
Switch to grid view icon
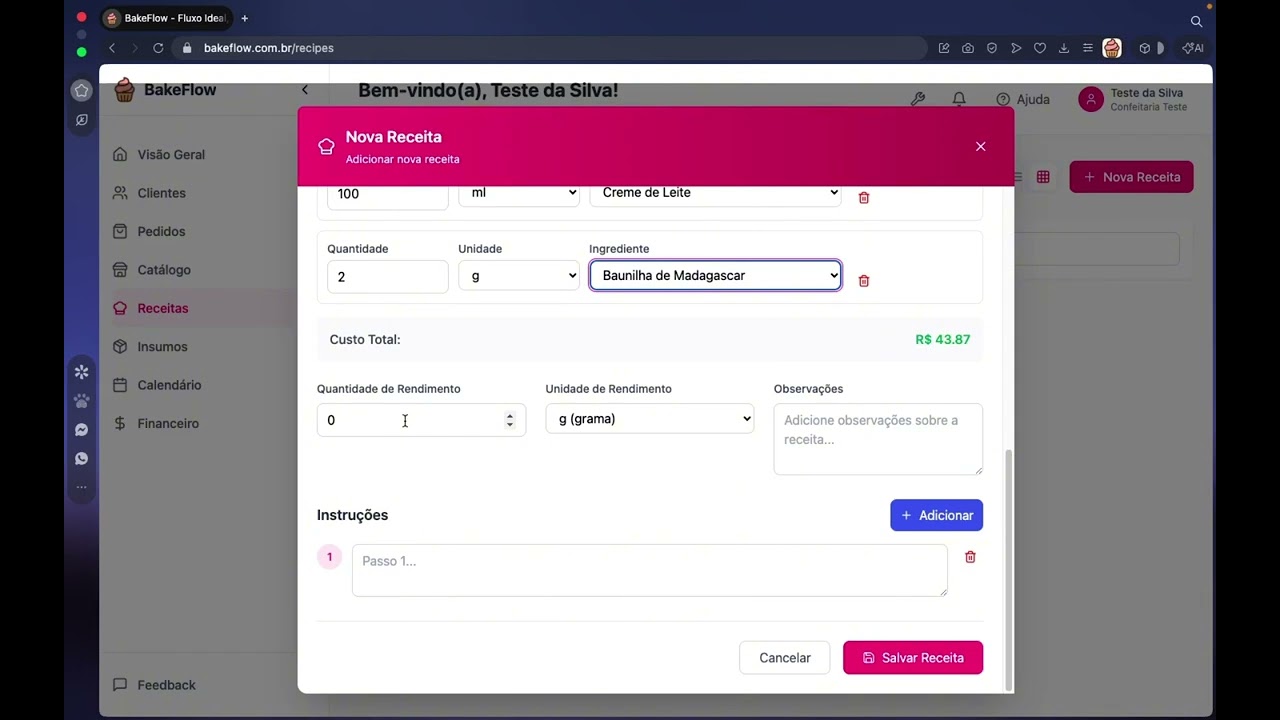point(1043,177)
